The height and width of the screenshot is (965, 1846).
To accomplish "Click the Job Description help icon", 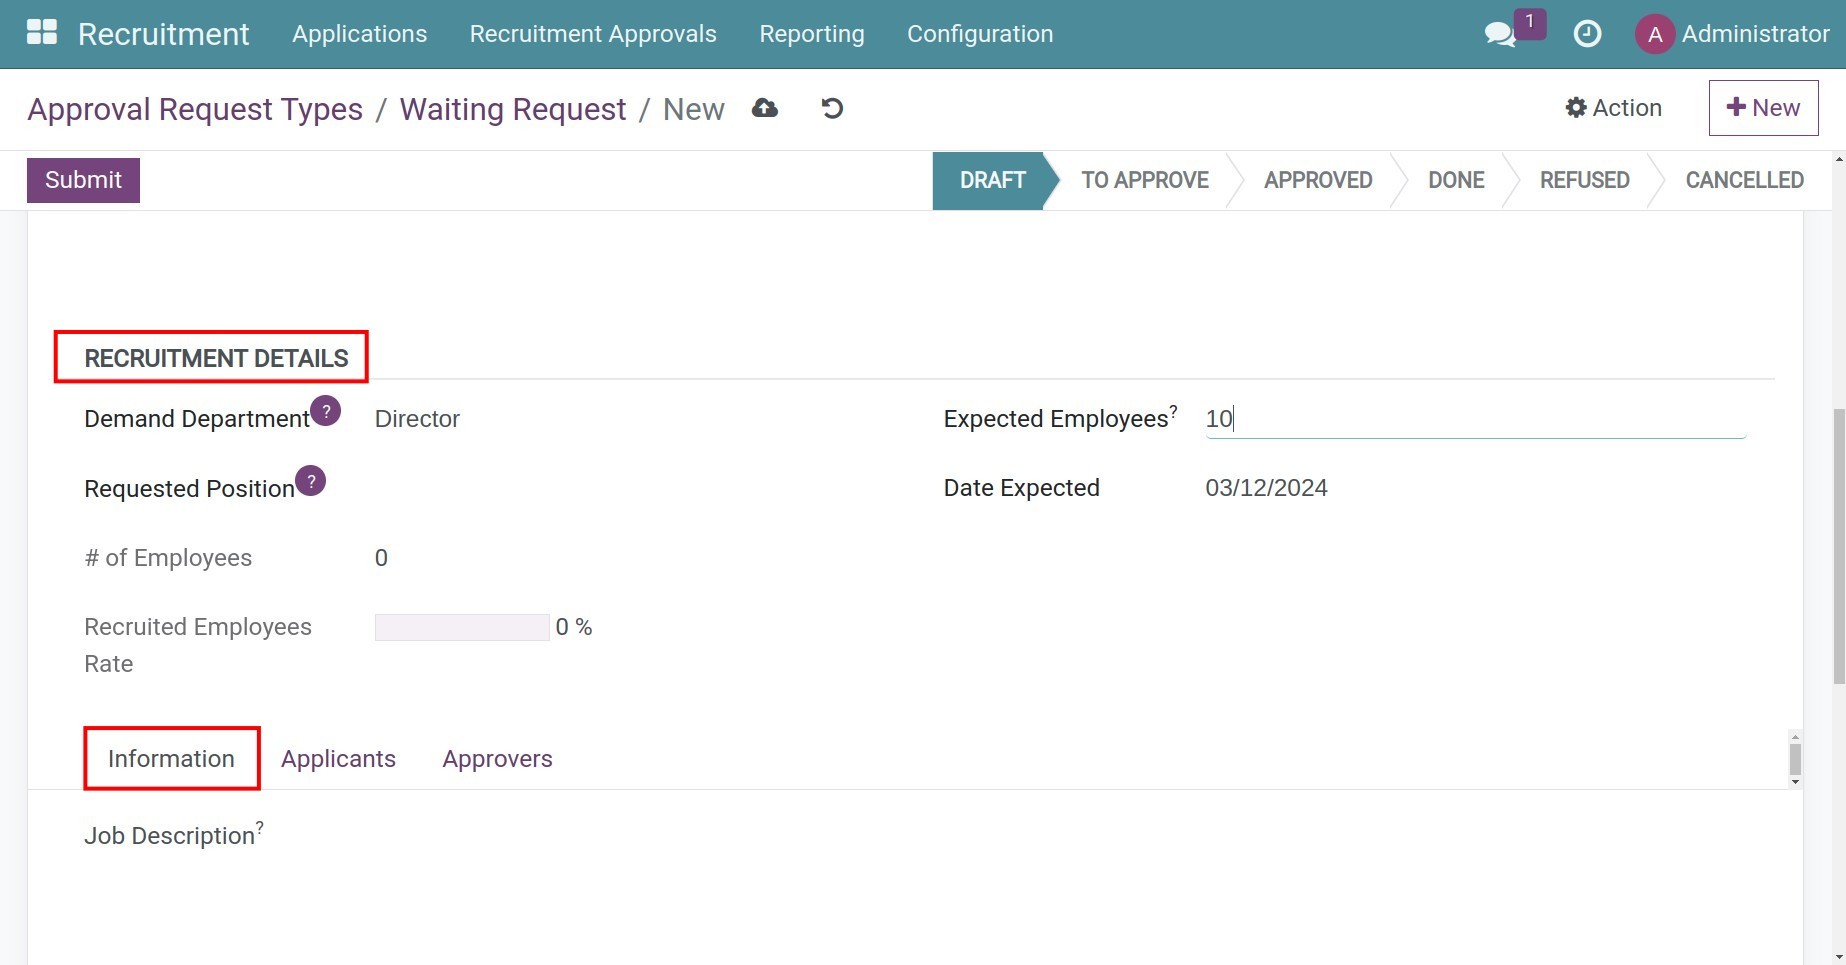I will pos(258,826).
